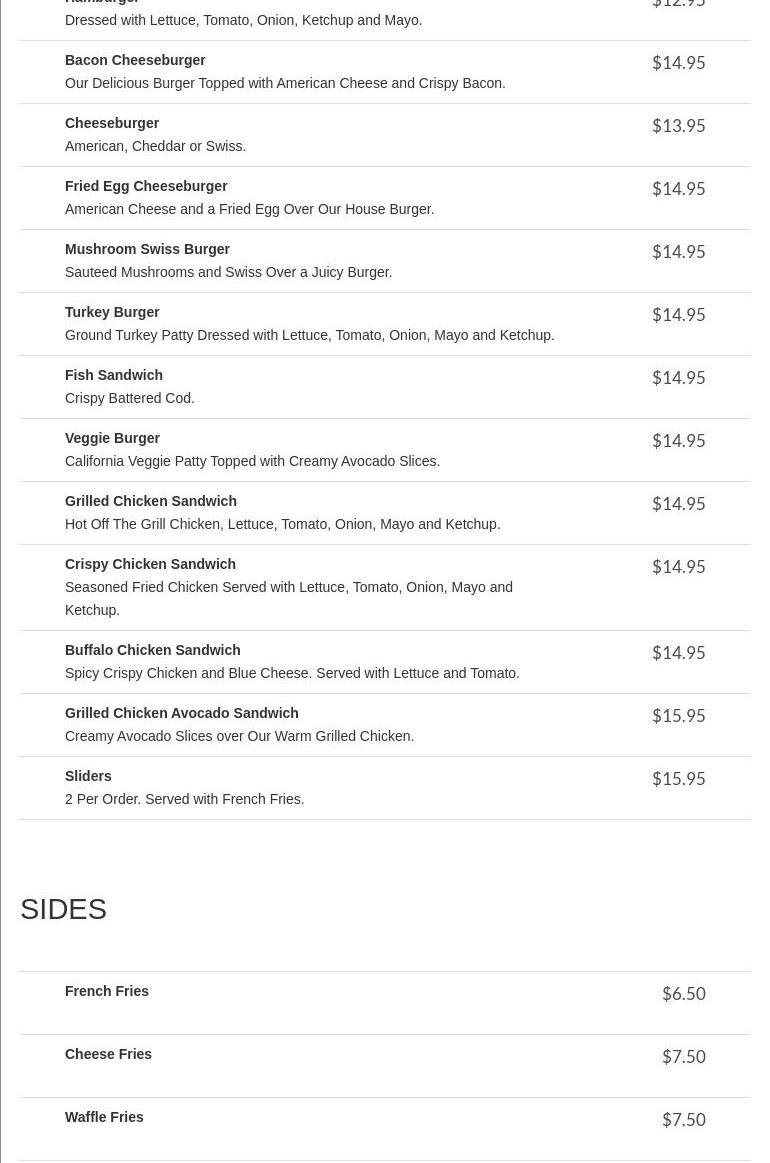This screenshot has height=1163, width=770.
Task: Open the Buffalo Chicken Sandwich item
Action: tap(153, 650)
